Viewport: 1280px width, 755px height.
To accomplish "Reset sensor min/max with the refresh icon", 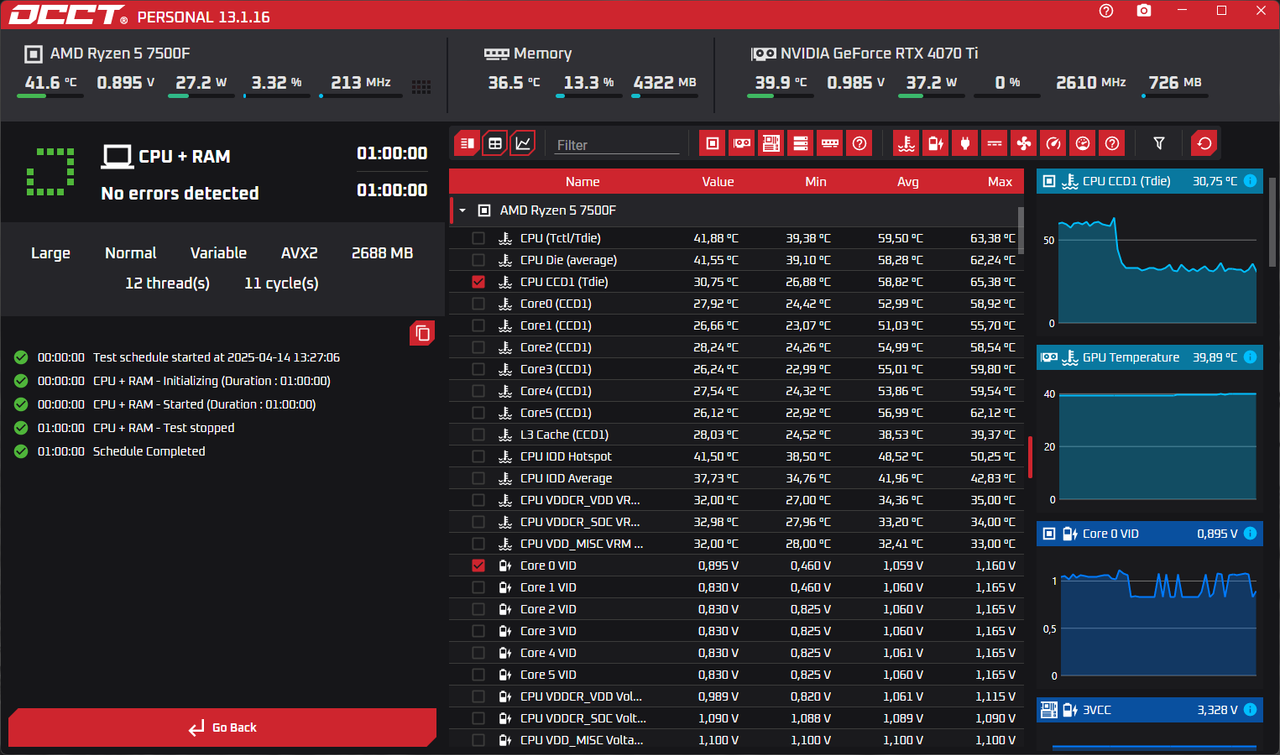I will click(1204, 143).
